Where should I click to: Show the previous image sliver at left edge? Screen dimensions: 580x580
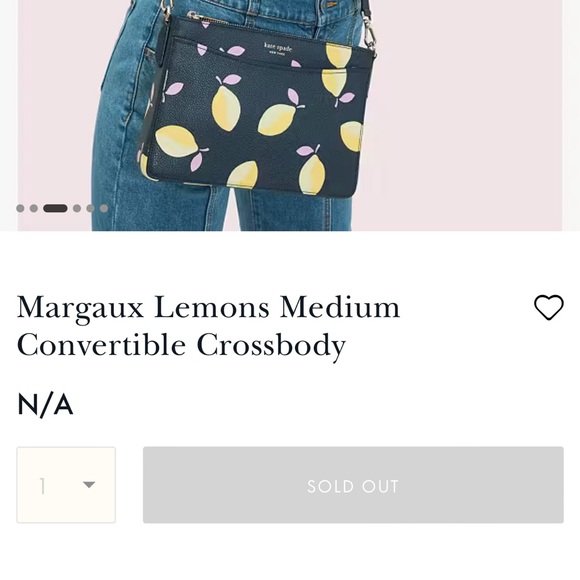(9, 115)
